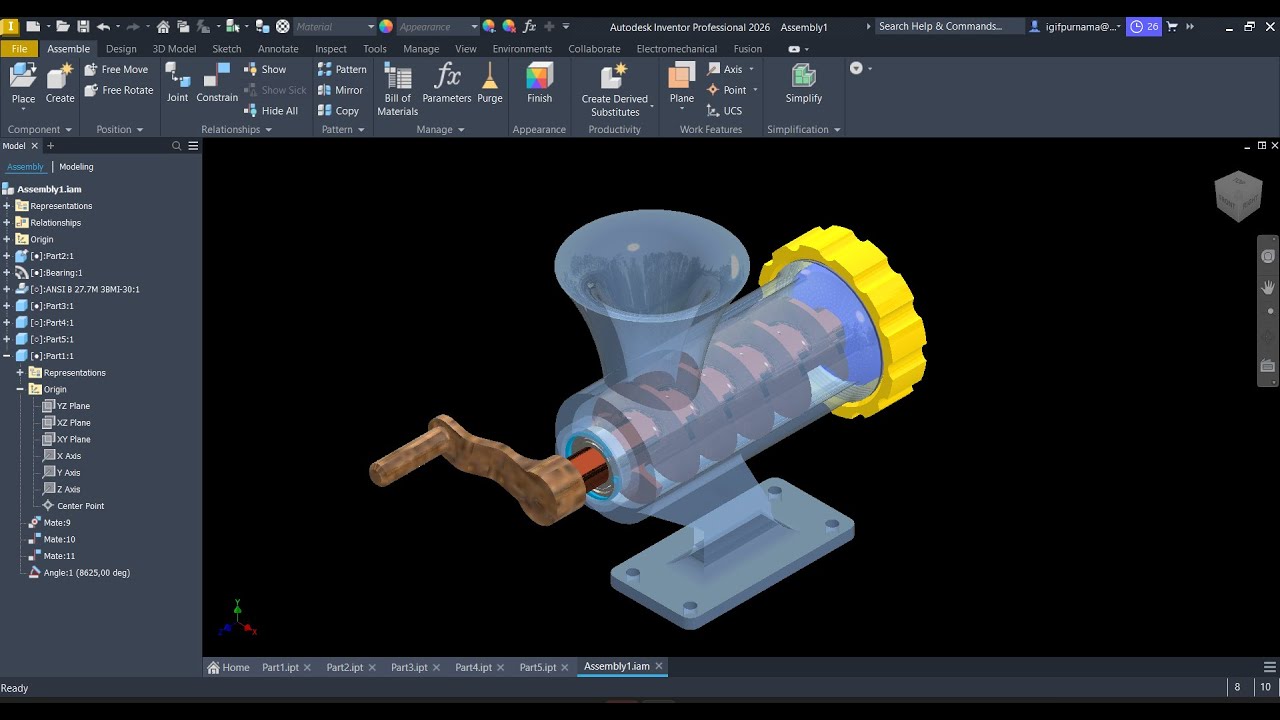This screenshot has width=1280, height=720.
Task: Close the Part5.ipt document tab
Action: pos(564,667)
